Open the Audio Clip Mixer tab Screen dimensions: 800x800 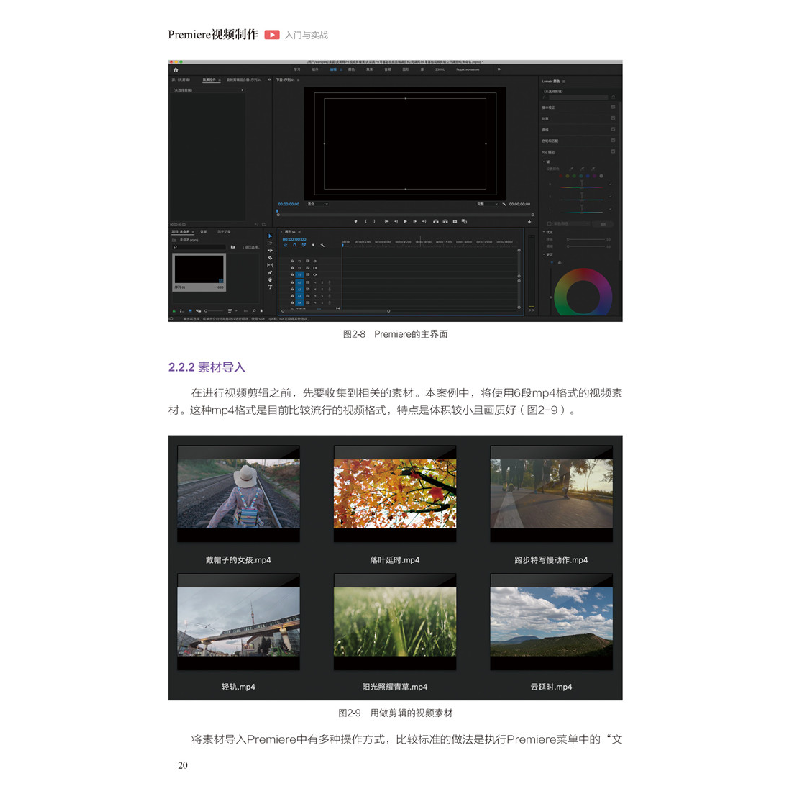243,80
